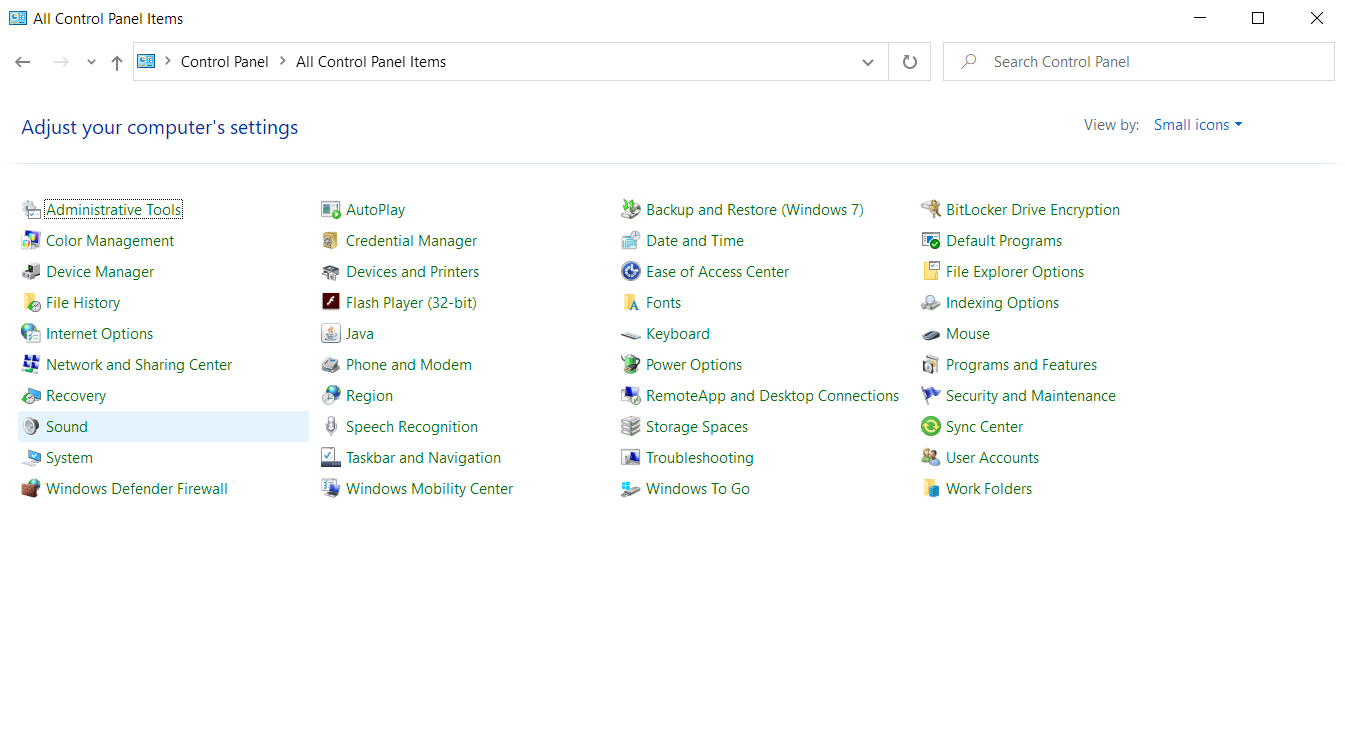Screen dimensions: 1345x737
Task: Open the View by Small icons dropdown
Action: point(1197,125)
